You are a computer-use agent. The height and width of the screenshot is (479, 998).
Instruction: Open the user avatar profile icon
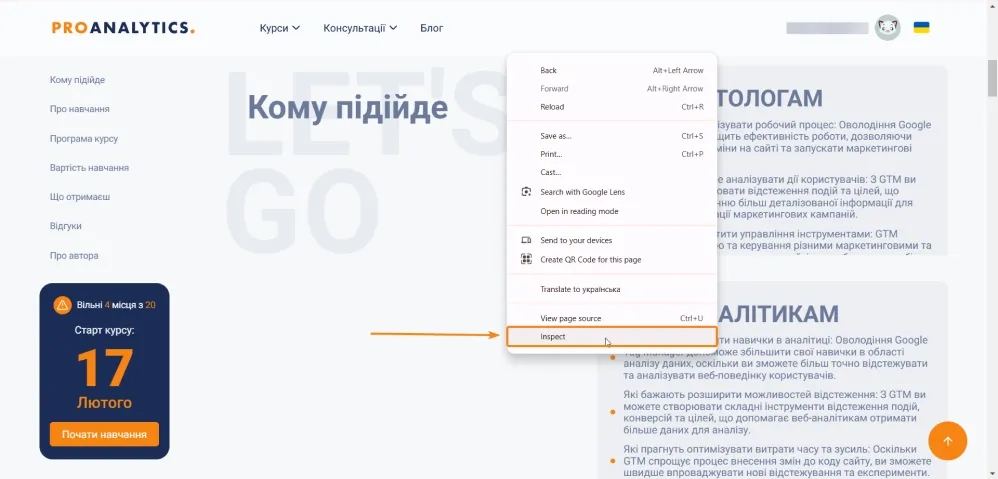[887, 28]
